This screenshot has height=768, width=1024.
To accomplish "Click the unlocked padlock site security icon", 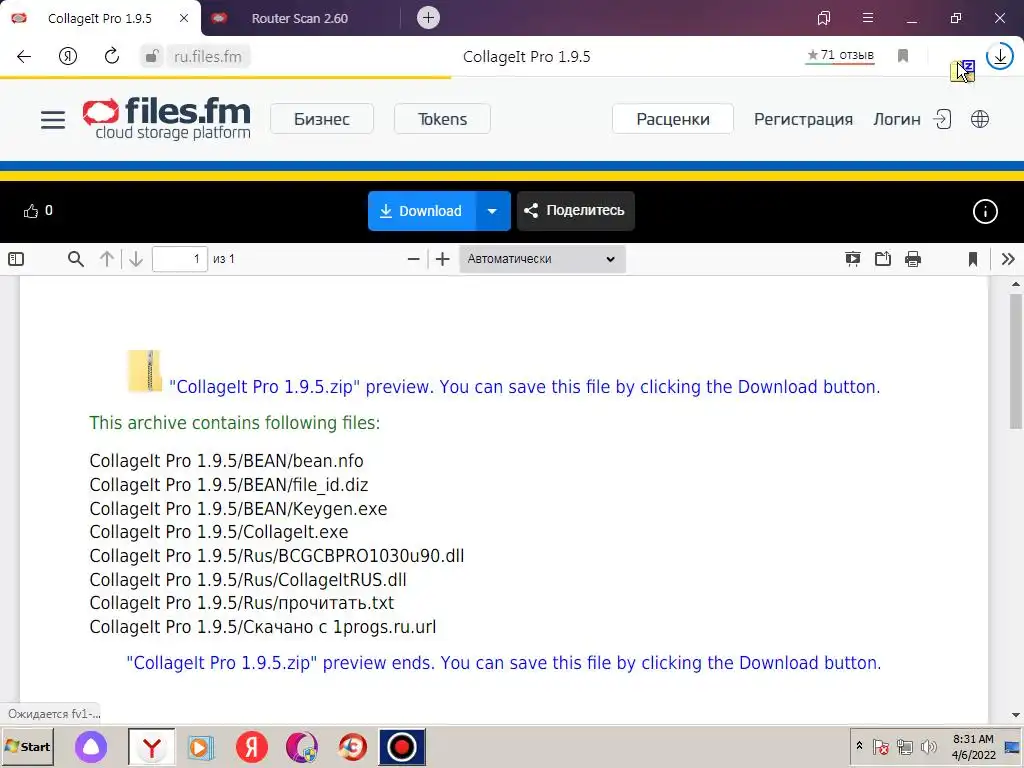I will 152,56.
